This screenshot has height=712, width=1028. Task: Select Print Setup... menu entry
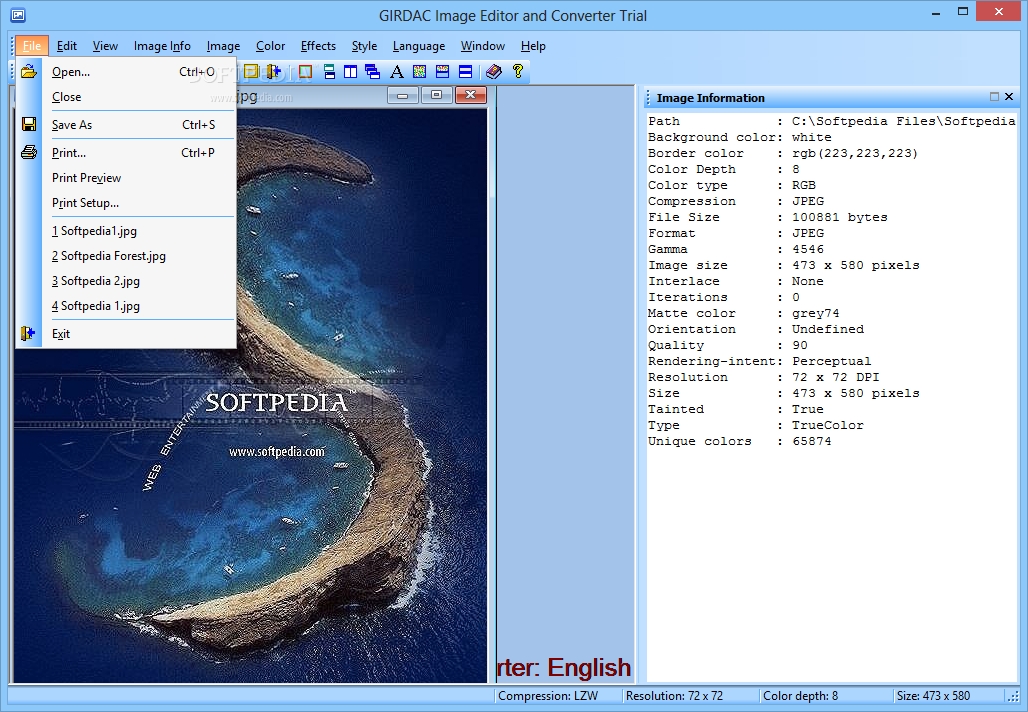[126, 203]
